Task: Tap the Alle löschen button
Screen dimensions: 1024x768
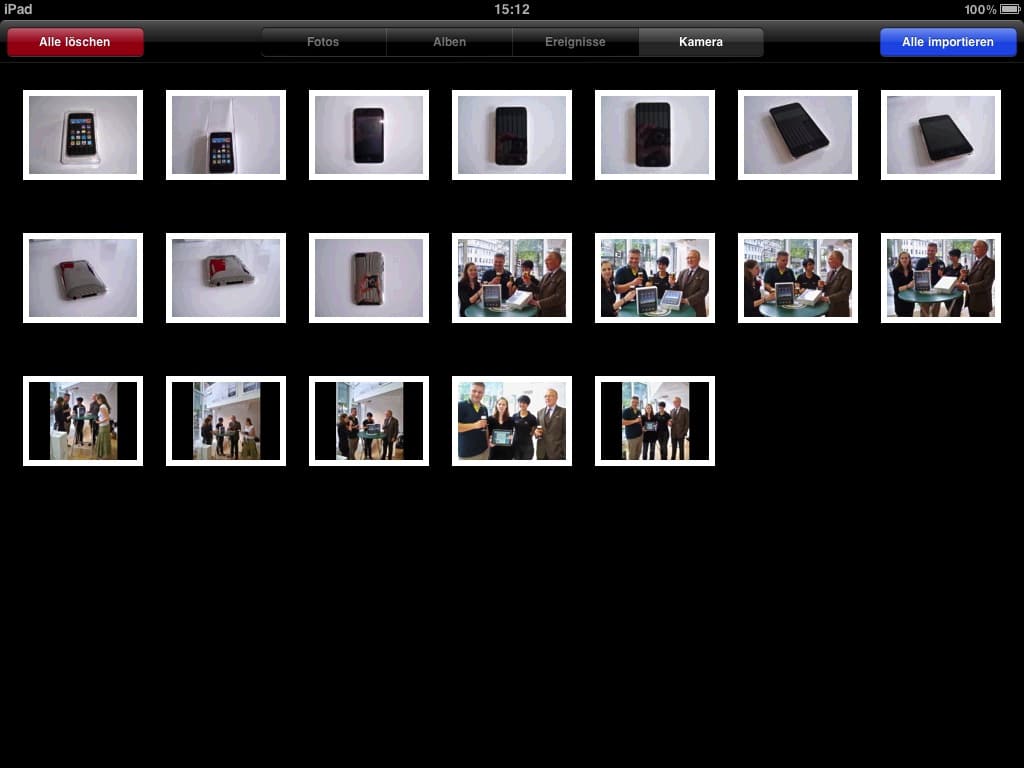Action: click(75, 42)
